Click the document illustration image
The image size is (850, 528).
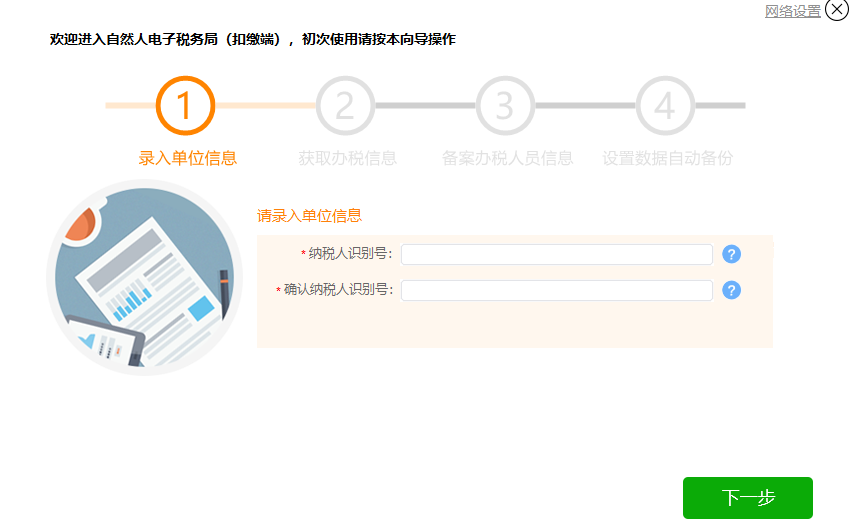[144, 278]
